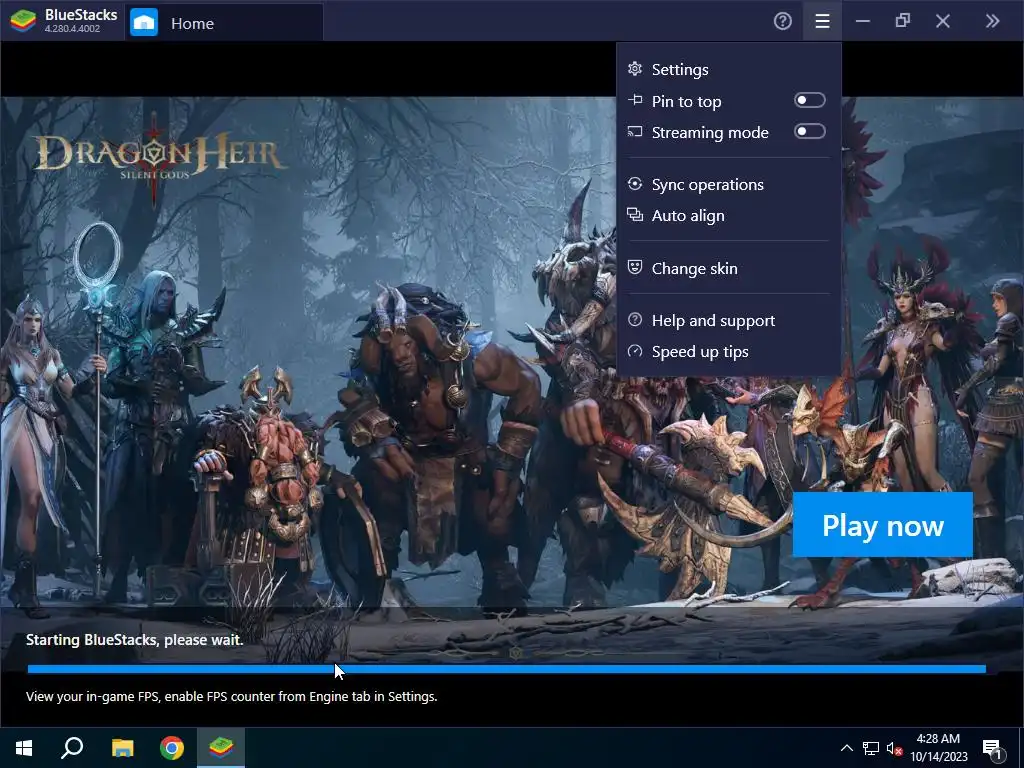Open the hamburger menu icon

point(822,22)
